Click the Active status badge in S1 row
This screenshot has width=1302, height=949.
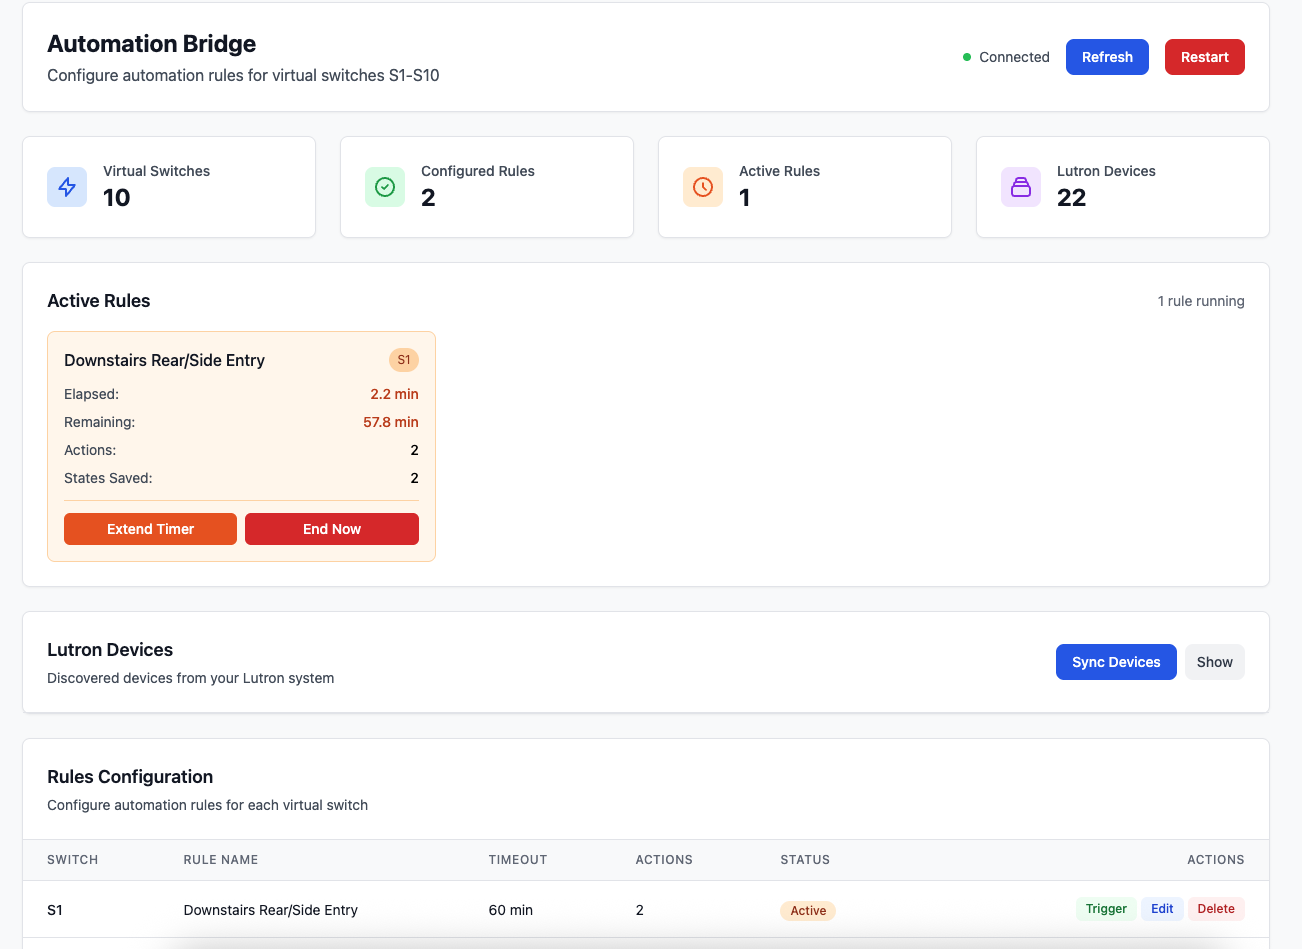(x=808, y=911)
